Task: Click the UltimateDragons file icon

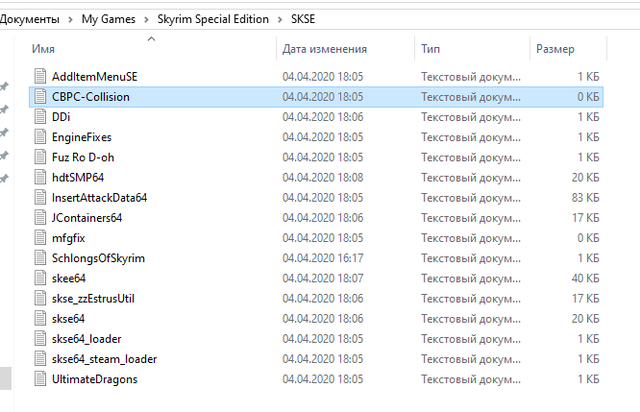Action: pyautogui.click(x=40, y=379)
